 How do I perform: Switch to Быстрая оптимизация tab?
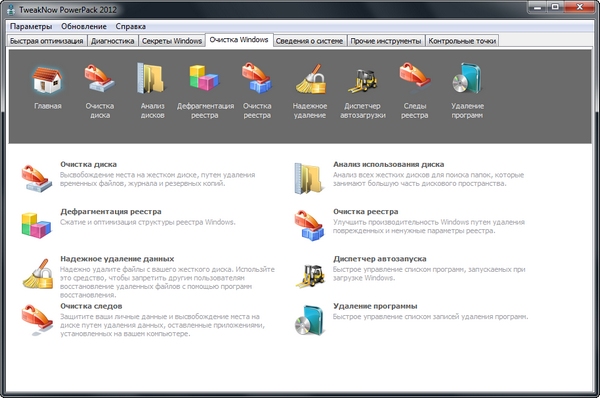[x=47, y=41]
